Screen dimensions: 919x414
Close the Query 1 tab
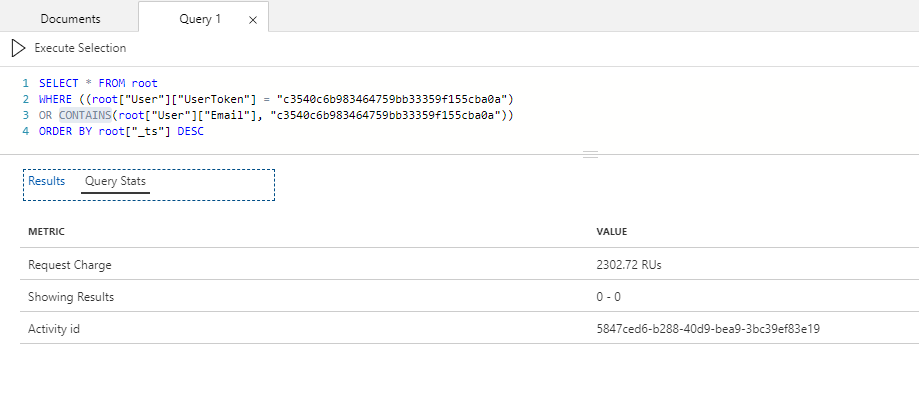(x=251, y=19)
